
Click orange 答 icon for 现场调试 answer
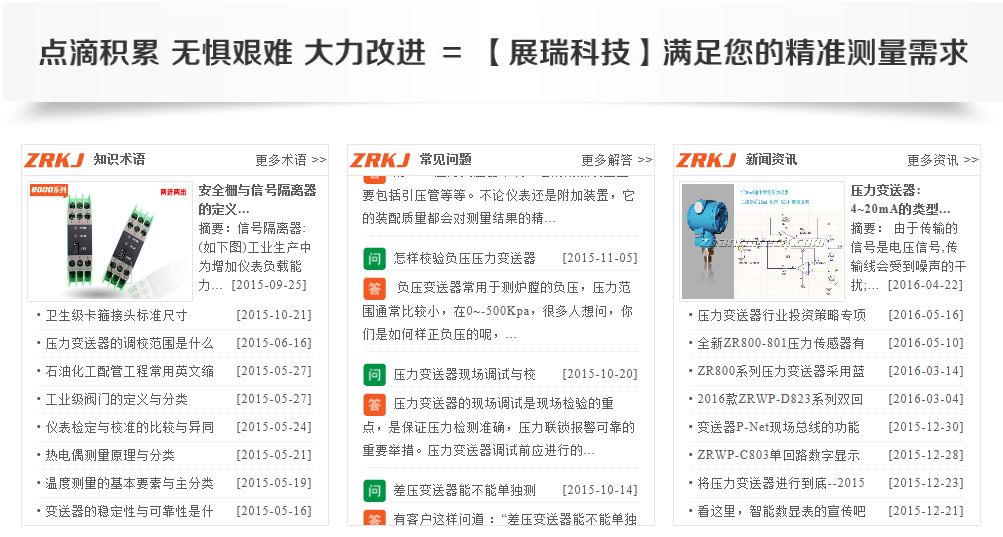tap(374, 404)
